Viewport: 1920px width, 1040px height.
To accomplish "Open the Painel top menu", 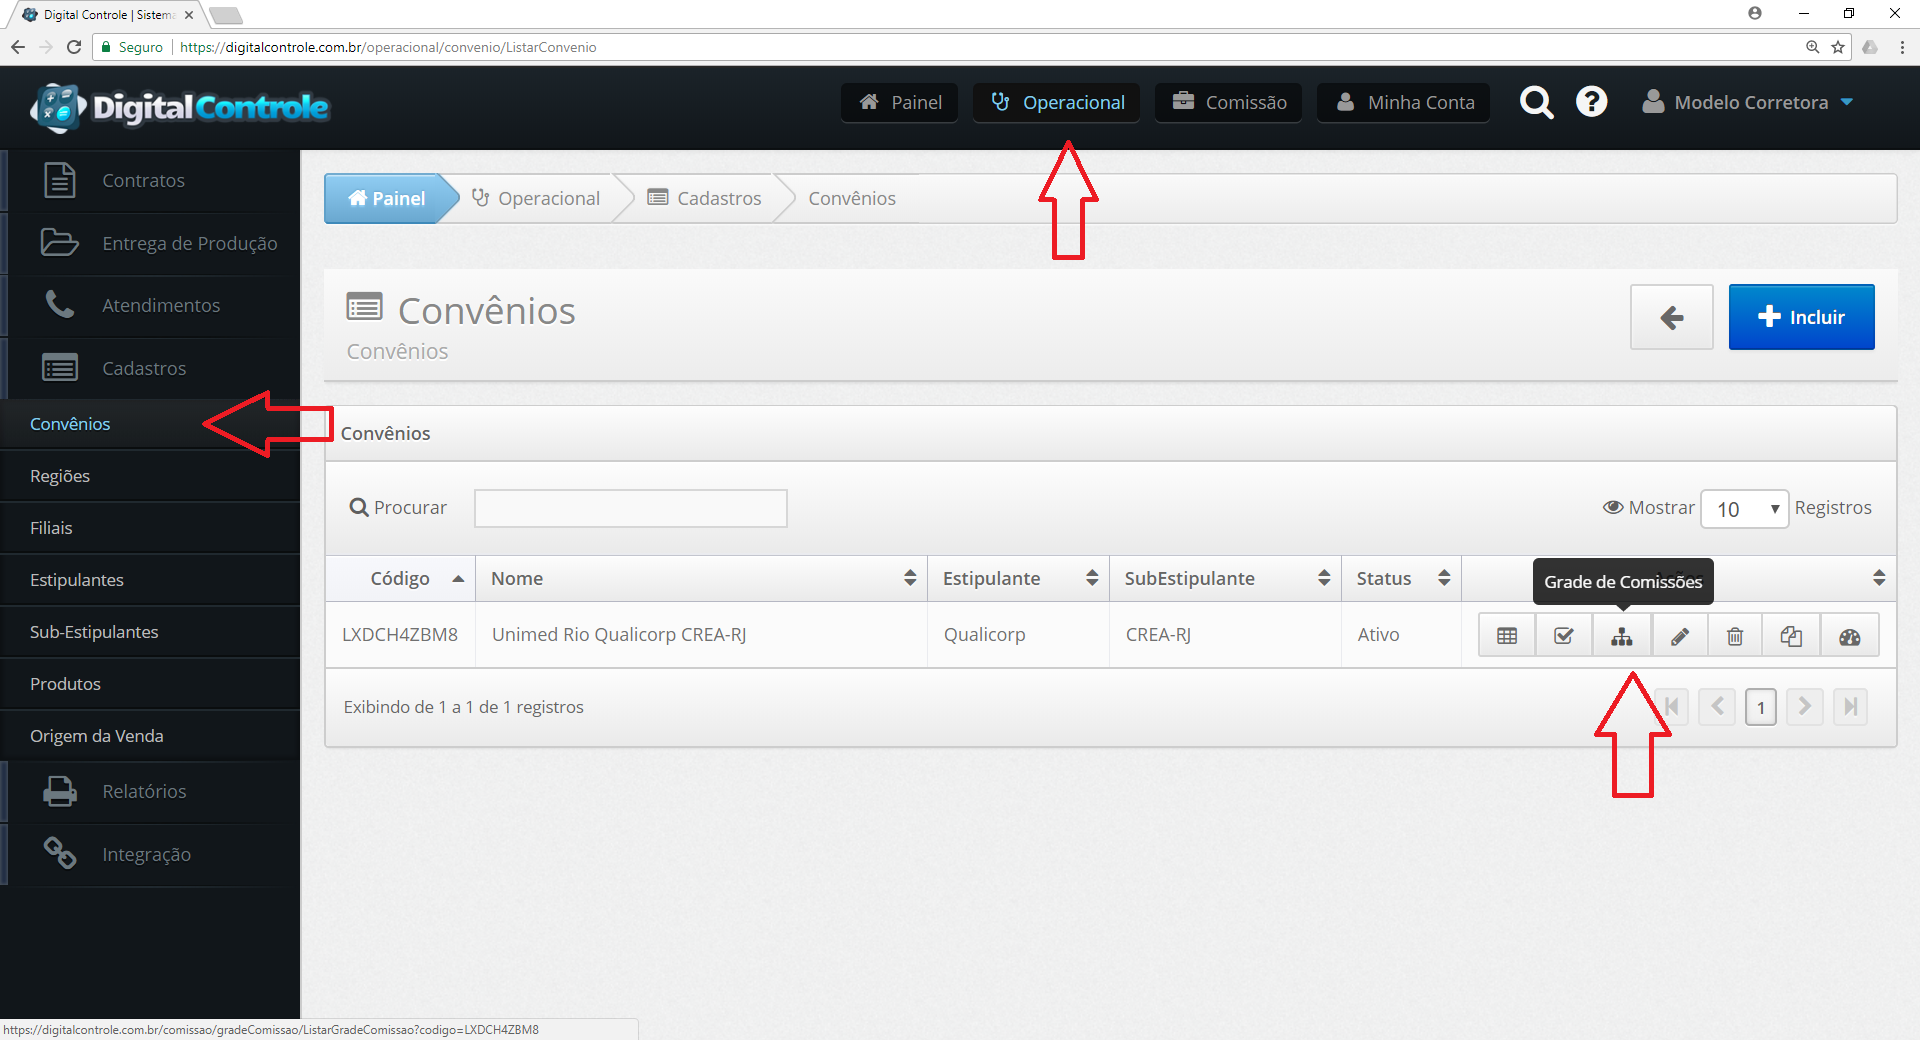I will 900,102.
